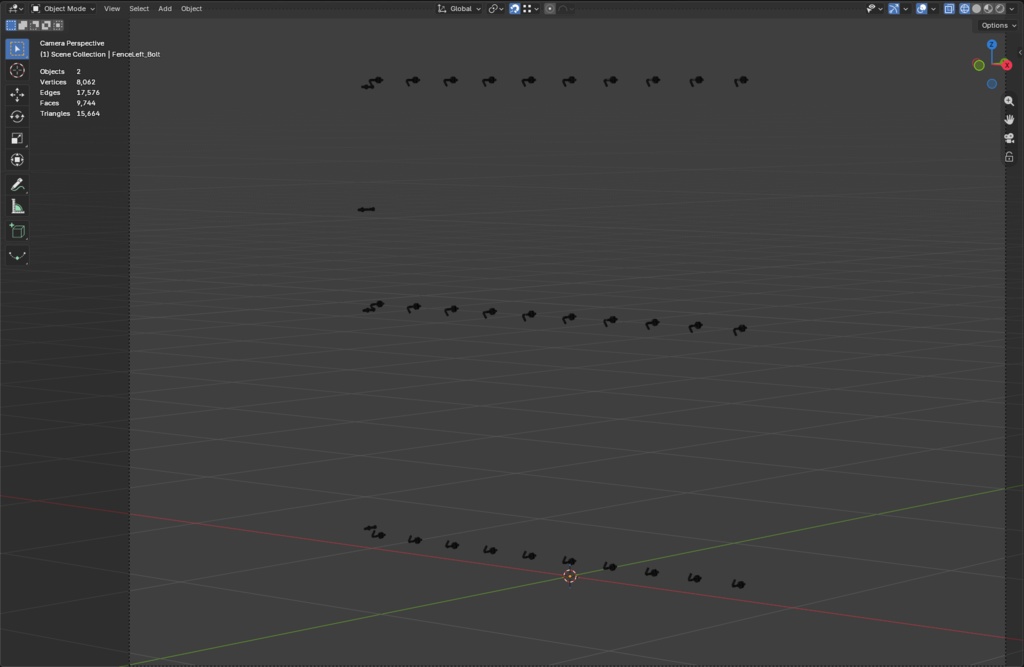Open the Options dropdown
1024x667 pixels.
click(x=999, y=25)
